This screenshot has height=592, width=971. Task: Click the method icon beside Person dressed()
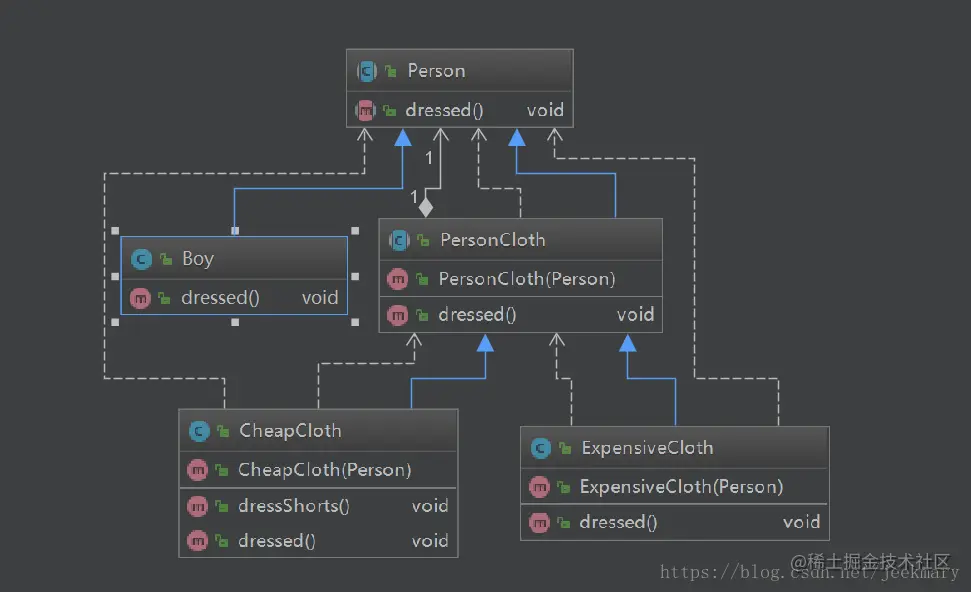point(365,111)
